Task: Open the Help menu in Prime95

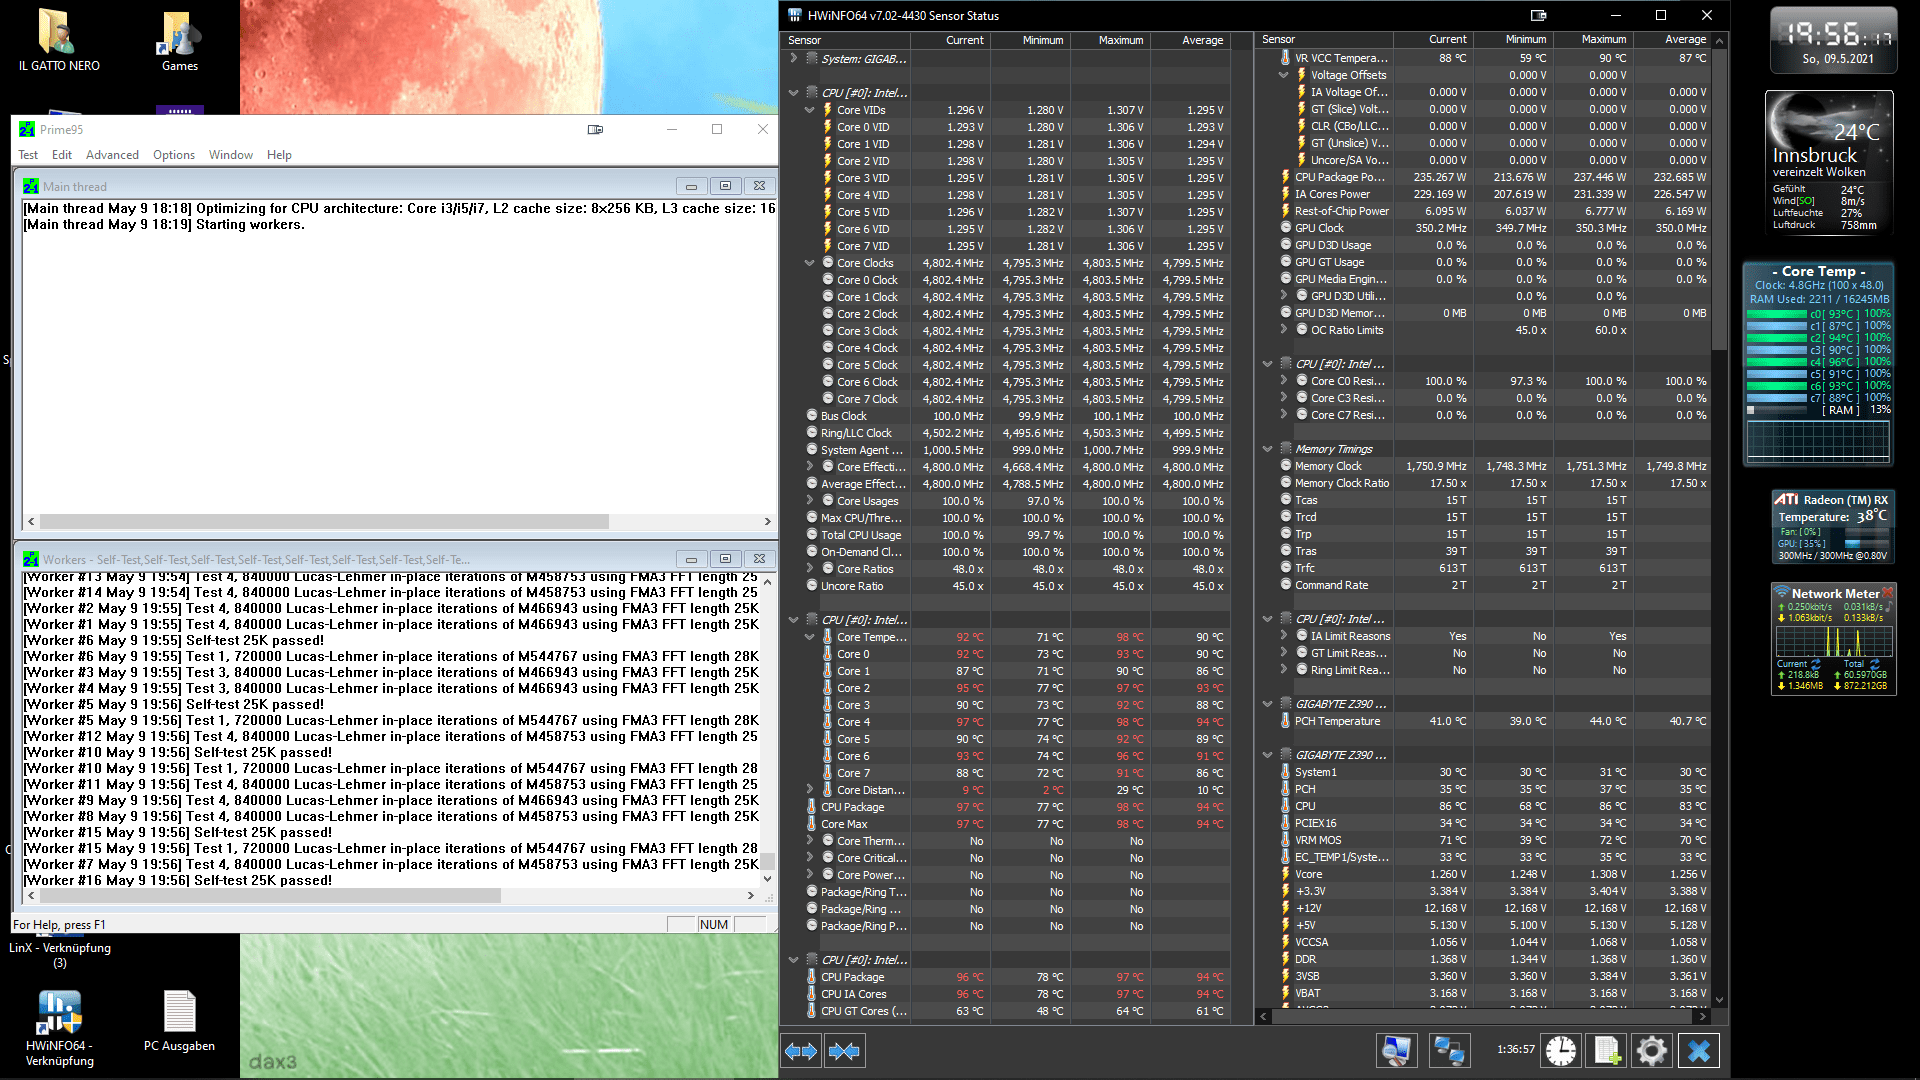Action: pyautogui.click(x=279, y=155)
